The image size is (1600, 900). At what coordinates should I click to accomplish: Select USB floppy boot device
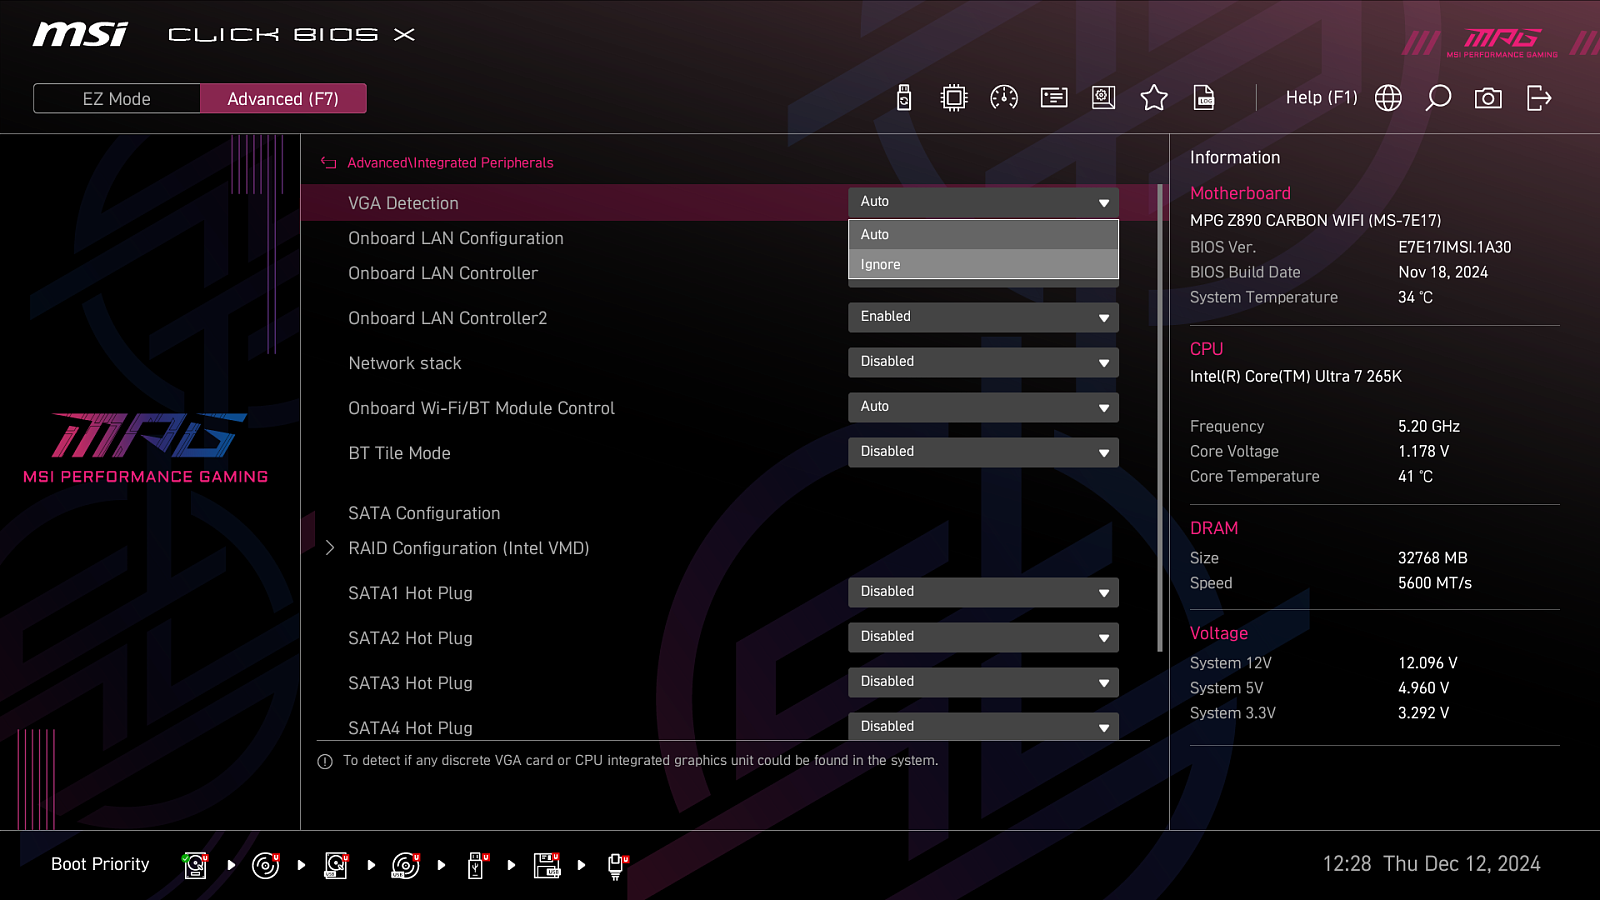pyautogui.click(x=547, y=865)
